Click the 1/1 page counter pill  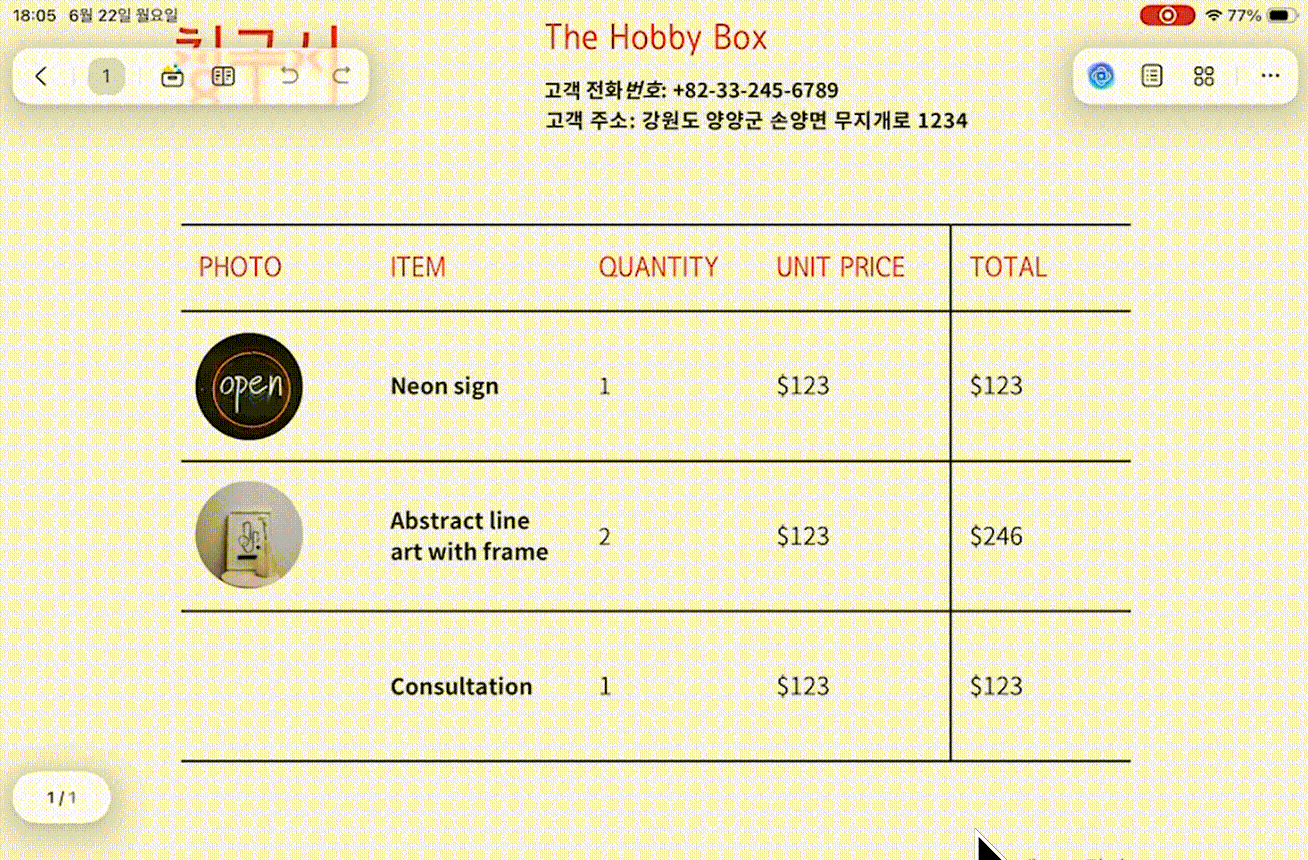tap(62, 797)
